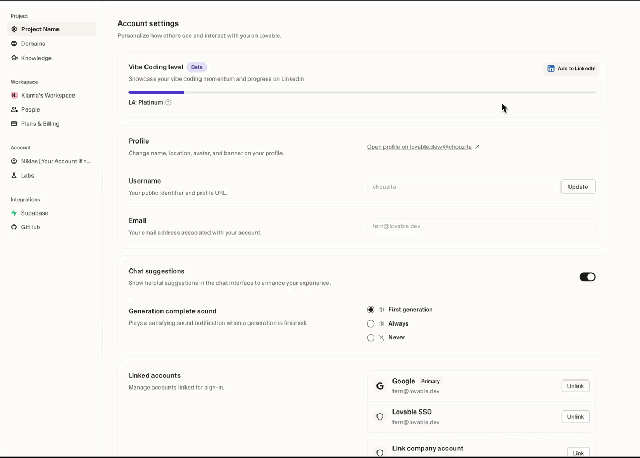Open Project Name settings in sidebar

click(x=51, y=29)
